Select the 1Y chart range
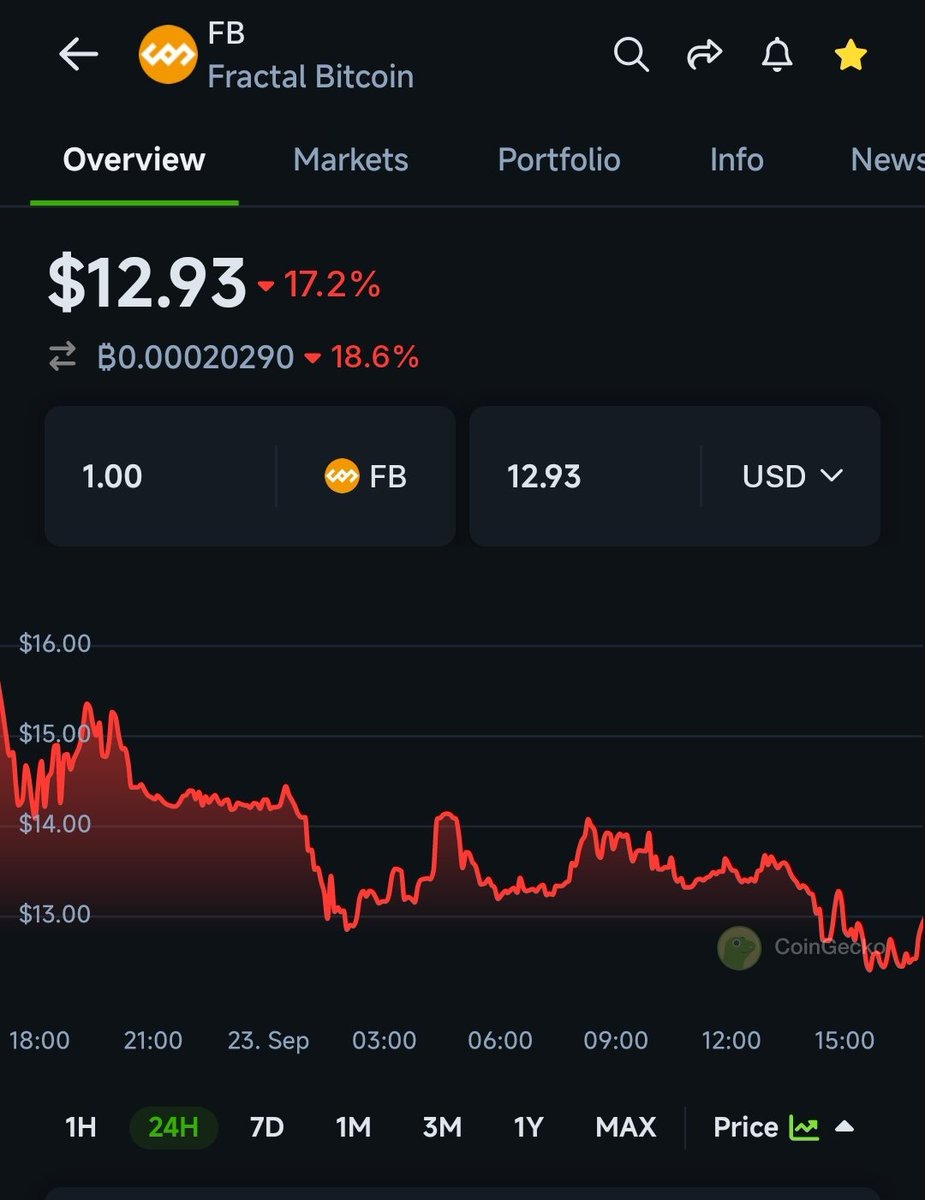This screenshot has height=1200, width=925. point(528,1128)
